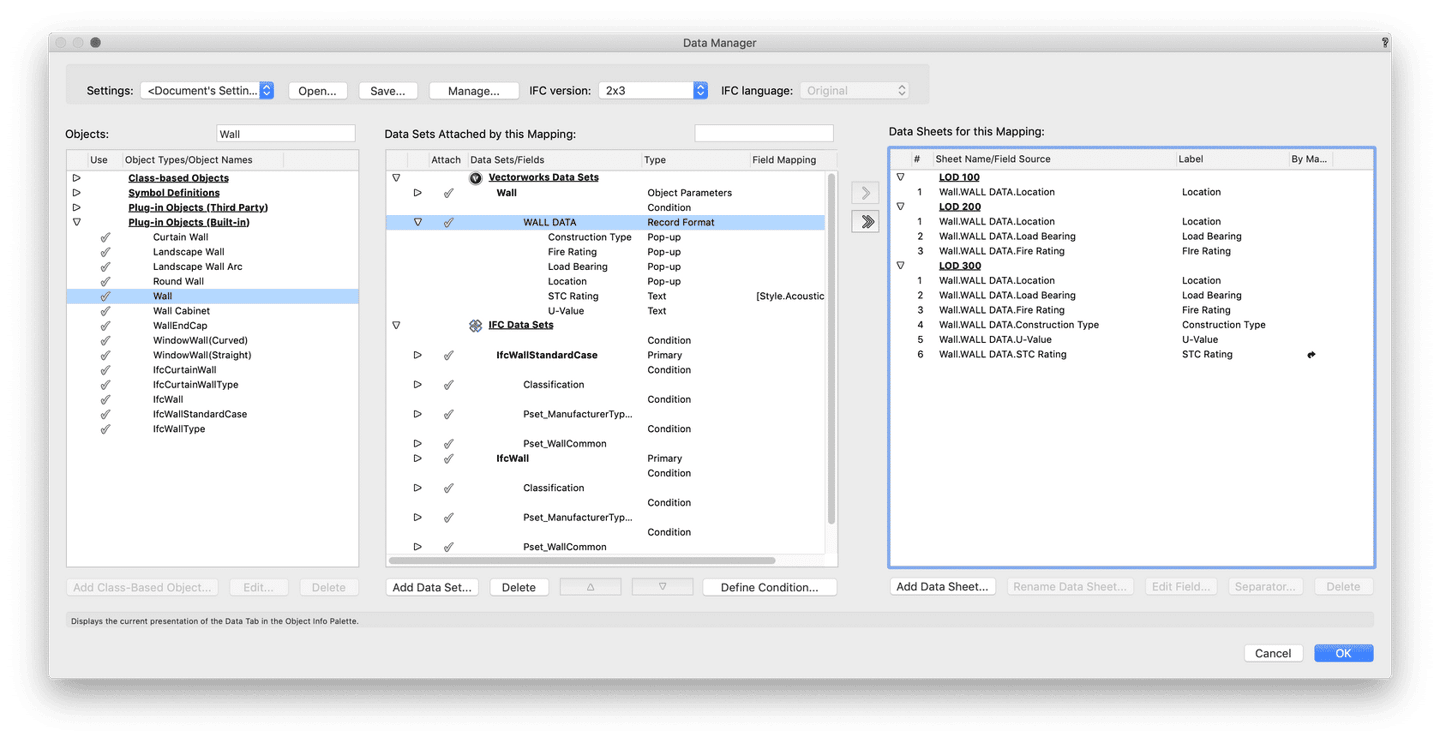This screenshot has width=1440, height=743.
Task: Click the Define Condition button
Action: (x=769, y=587)
